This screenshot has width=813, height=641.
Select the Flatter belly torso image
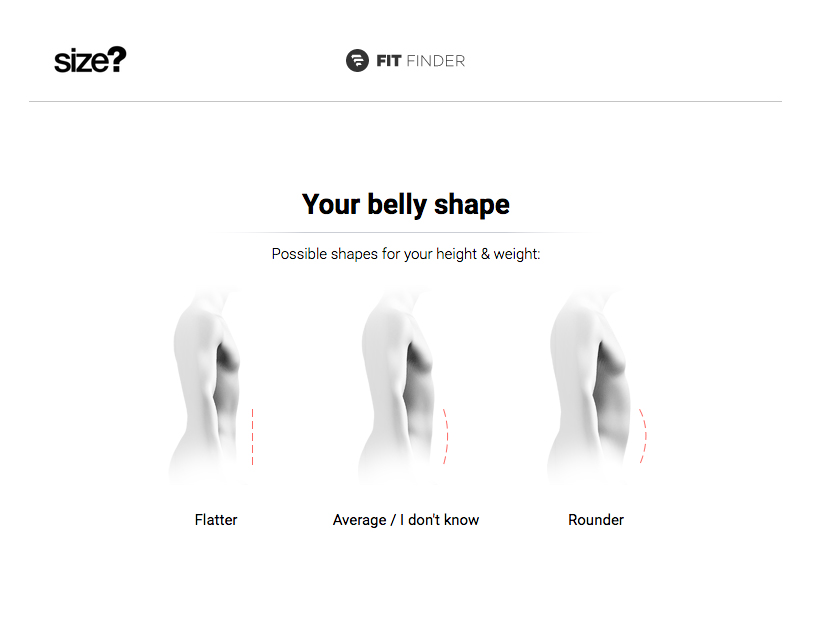pos(211,385)
